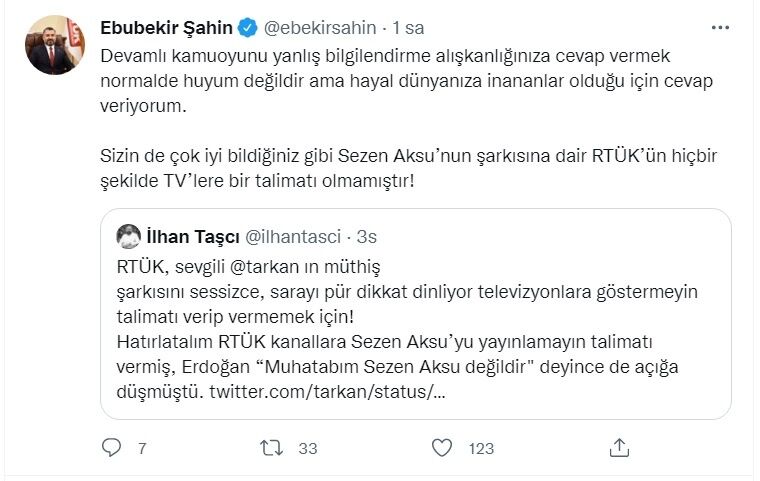Click the '3s' quoted tweet timestamp
760x481 pixels.
click(x=366, y=237)
